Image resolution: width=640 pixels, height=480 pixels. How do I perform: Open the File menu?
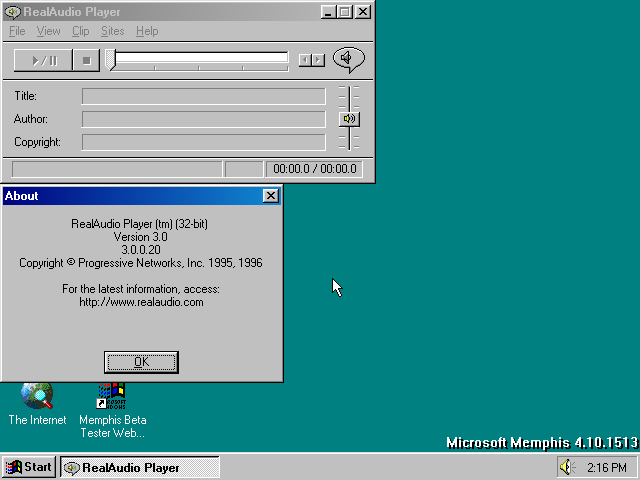pyautogui.click(x=17, y=31)
